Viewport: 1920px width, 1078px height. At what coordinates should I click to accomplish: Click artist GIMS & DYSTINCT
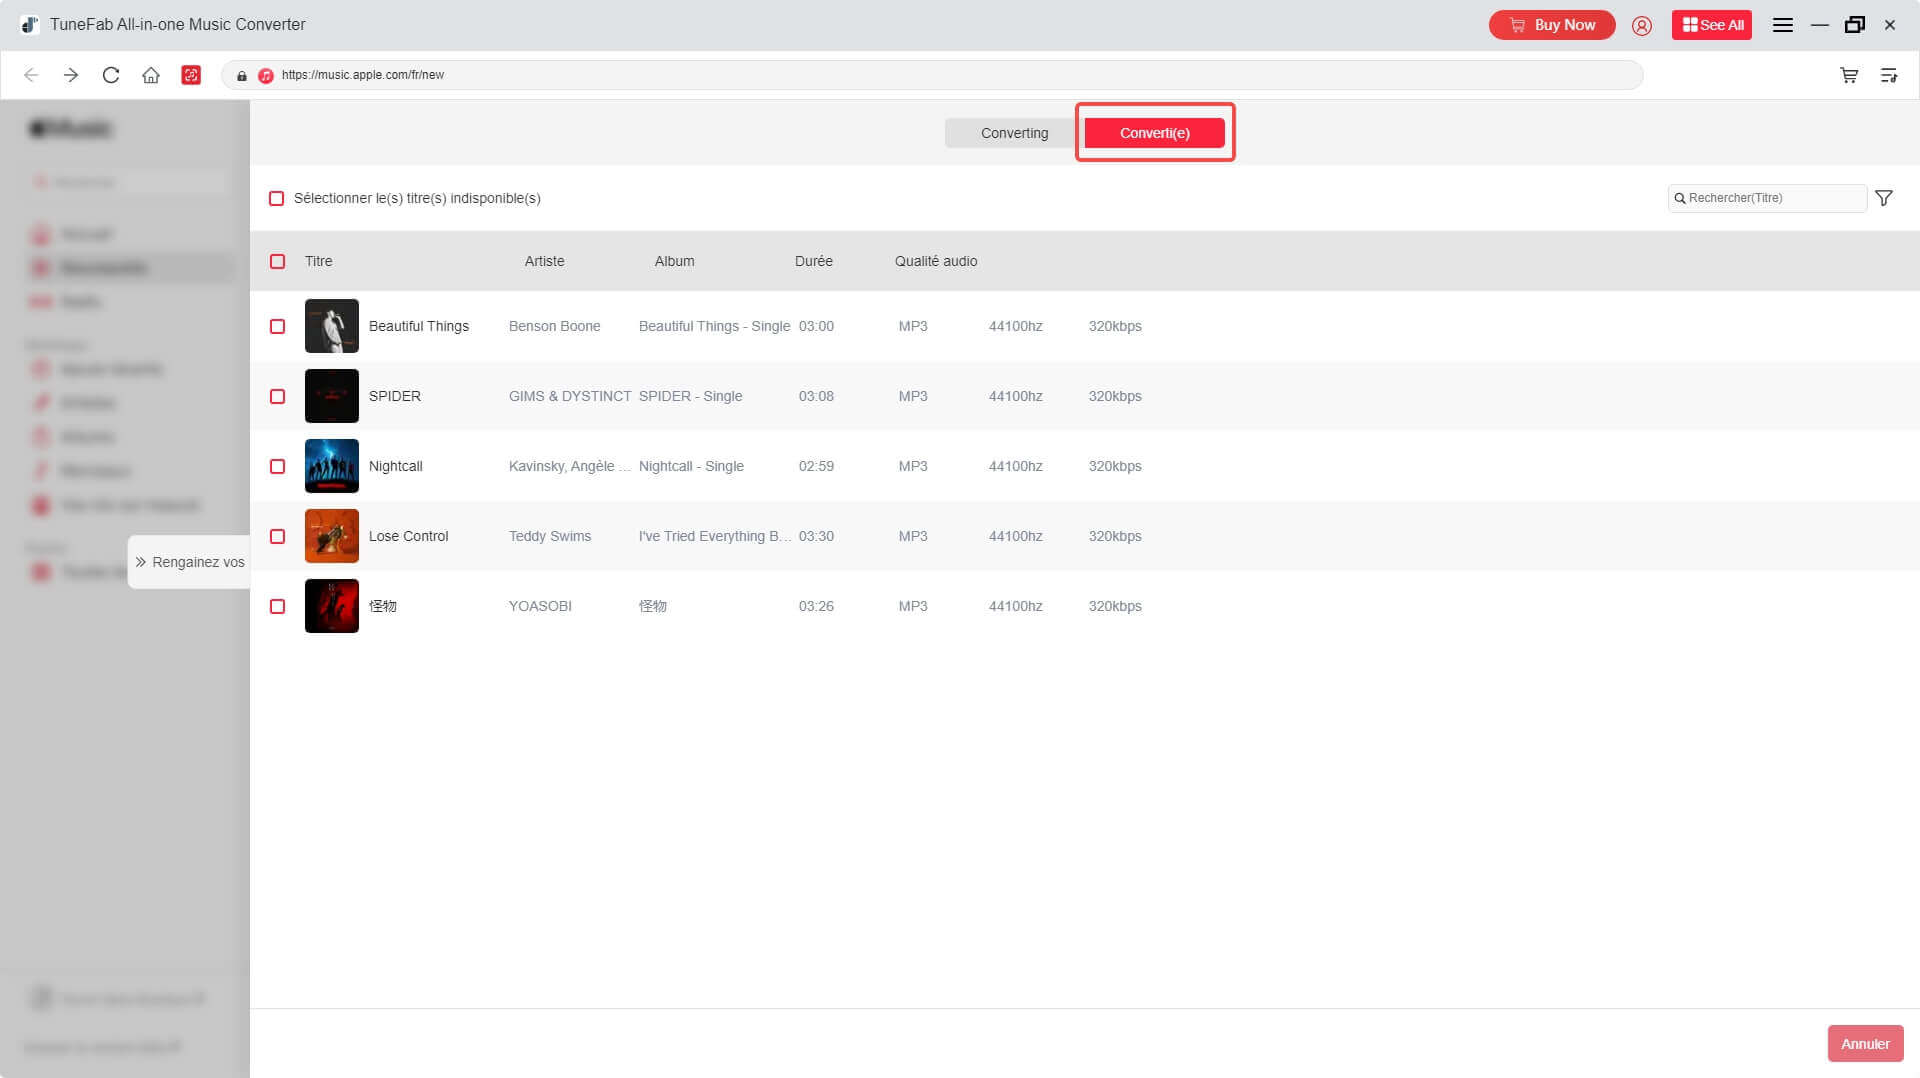tap(570, 396)
